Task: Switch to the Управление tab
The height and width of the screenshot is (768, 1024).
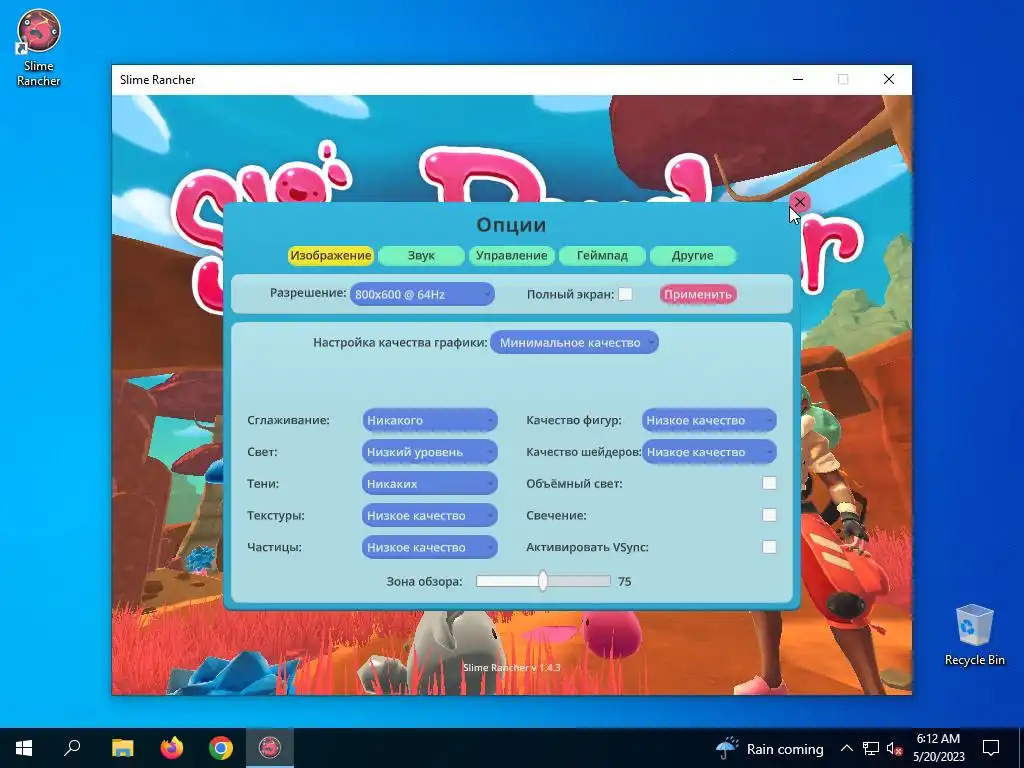Action: coord(511,255)
